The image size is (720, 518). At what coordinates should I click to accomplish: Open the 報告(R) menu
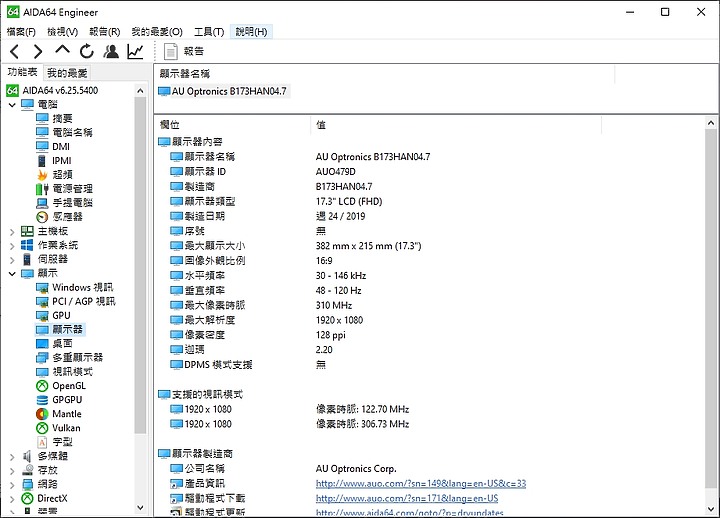coord(105,32)
